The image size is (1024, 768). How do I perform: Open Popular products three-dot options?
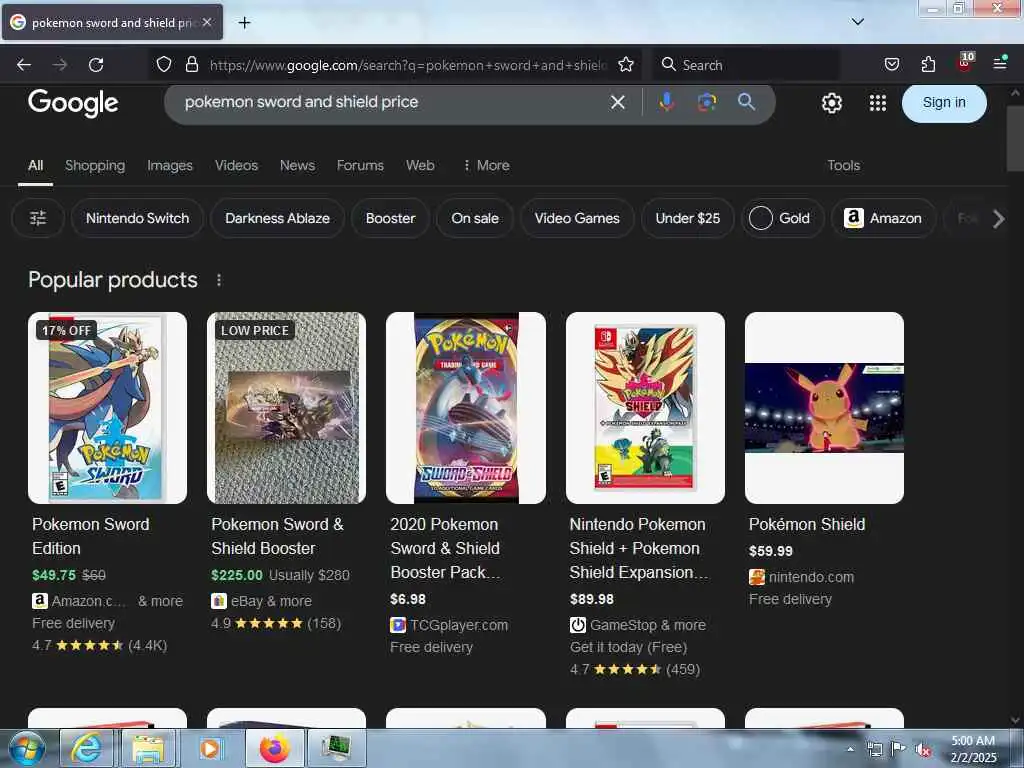(x=219, y=280)
